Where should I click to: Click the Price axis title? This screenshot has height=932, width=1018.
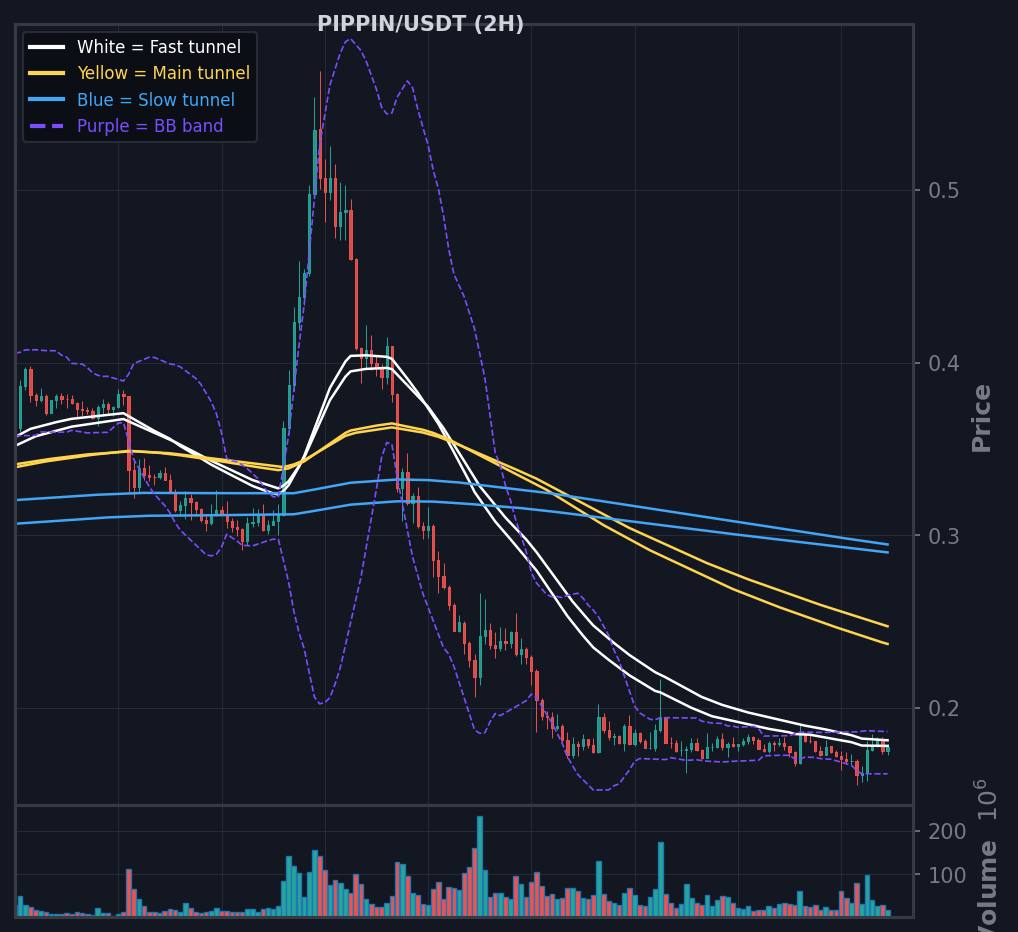pos(982,419)
